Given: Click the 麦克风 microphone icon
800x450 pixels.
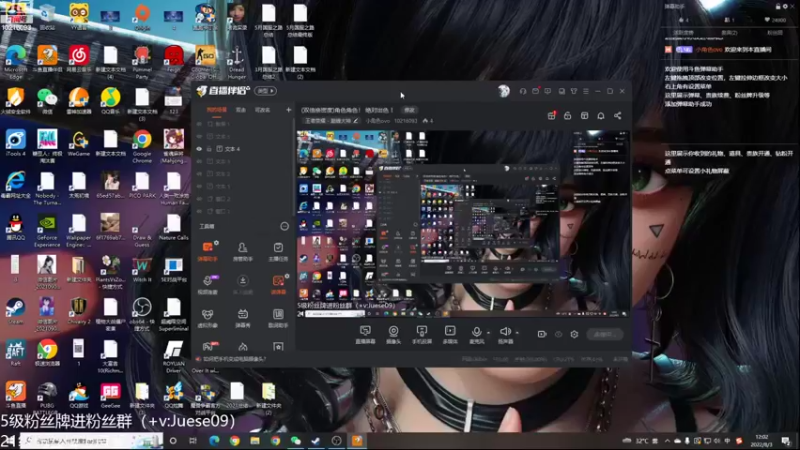Looking at the screenshot, I should [x=476, y=332].
